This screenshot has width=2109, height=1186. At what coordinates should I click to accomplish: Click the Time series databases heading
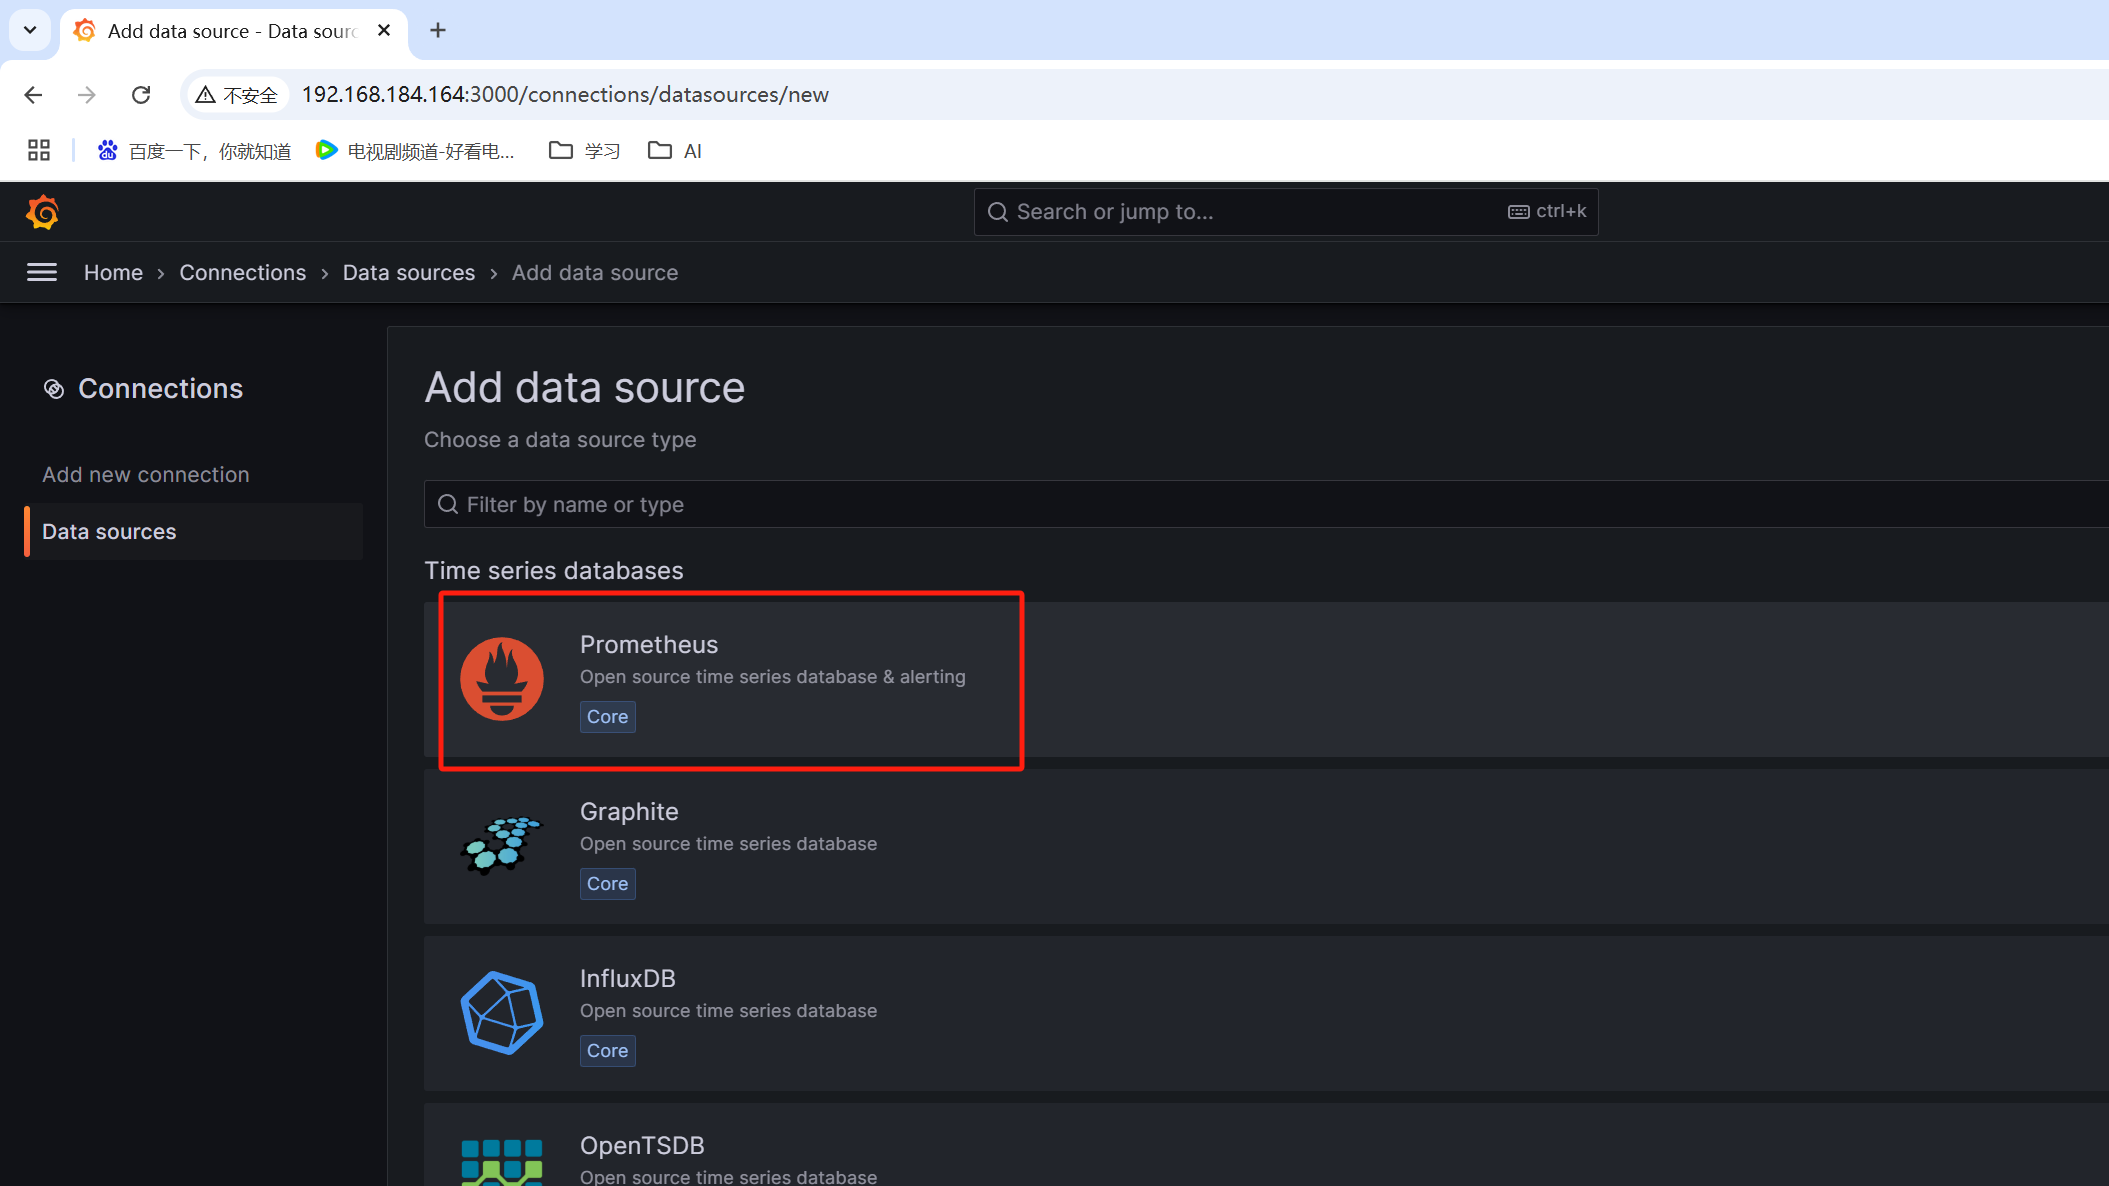tap(554, 571)
